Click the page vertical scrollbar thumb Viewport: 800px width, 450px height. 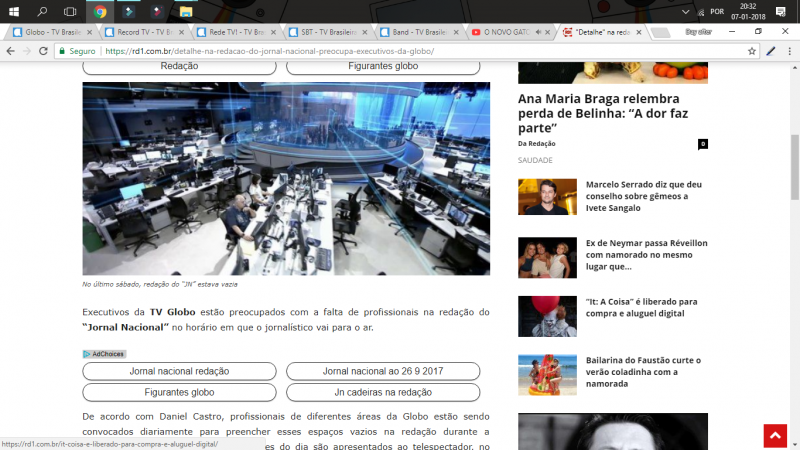point(794,167)
